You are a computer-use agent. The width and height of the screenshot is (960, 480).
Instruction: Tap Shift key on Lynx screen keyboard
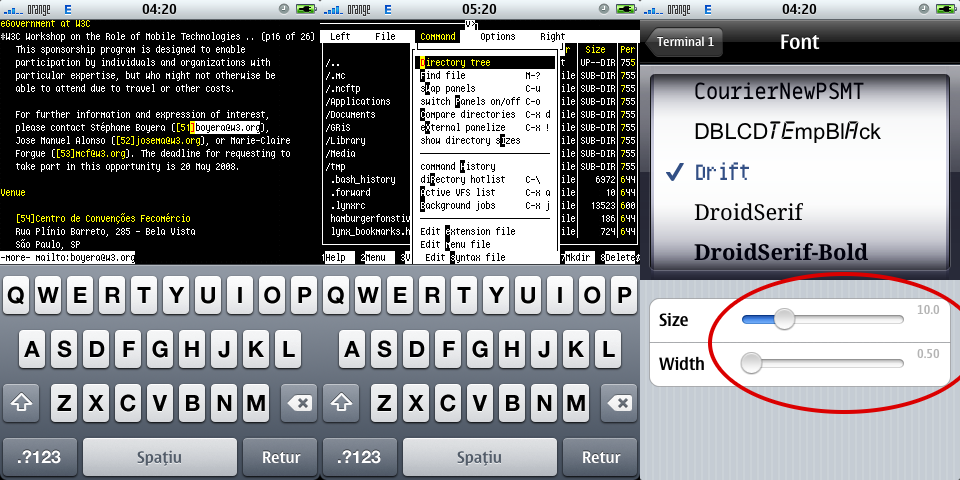click(21, 403)
